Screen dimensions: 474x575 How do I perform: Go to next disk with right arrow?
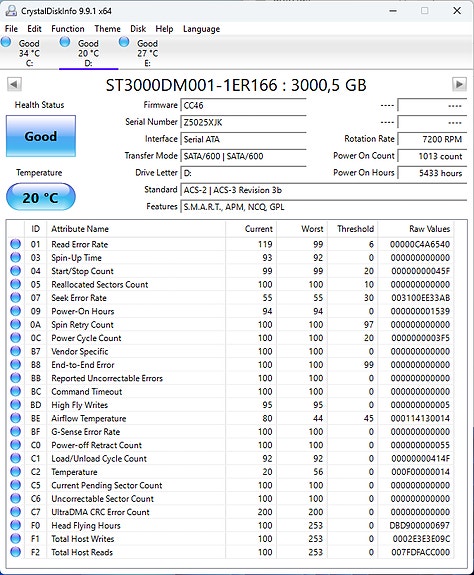coord(459,84)
